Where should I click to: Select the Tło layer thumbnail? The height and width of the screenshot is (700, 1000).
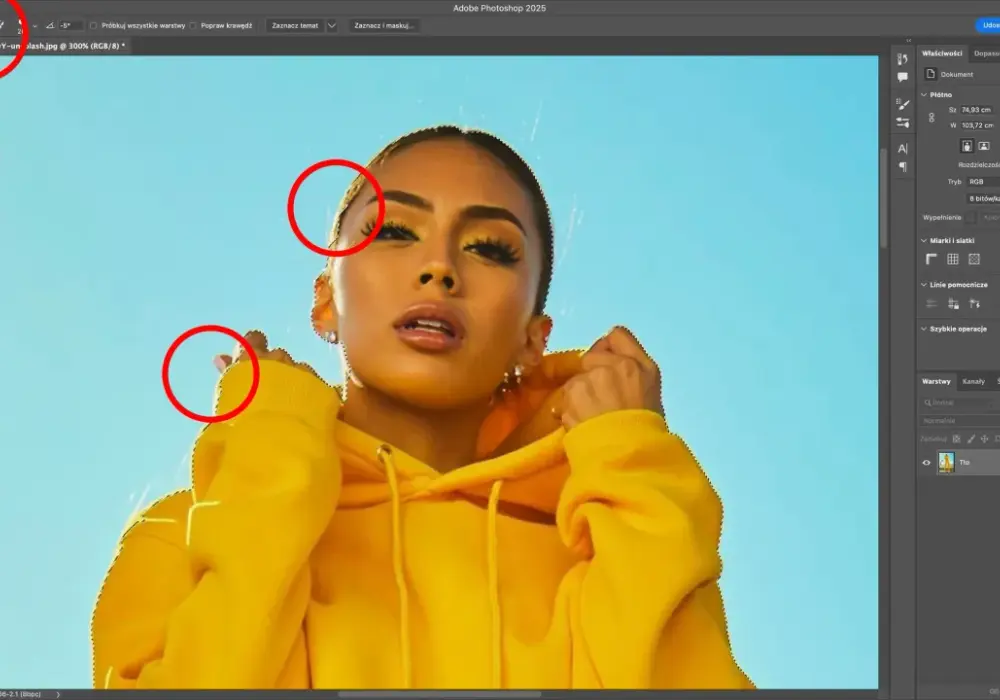[x=946, y=463]
